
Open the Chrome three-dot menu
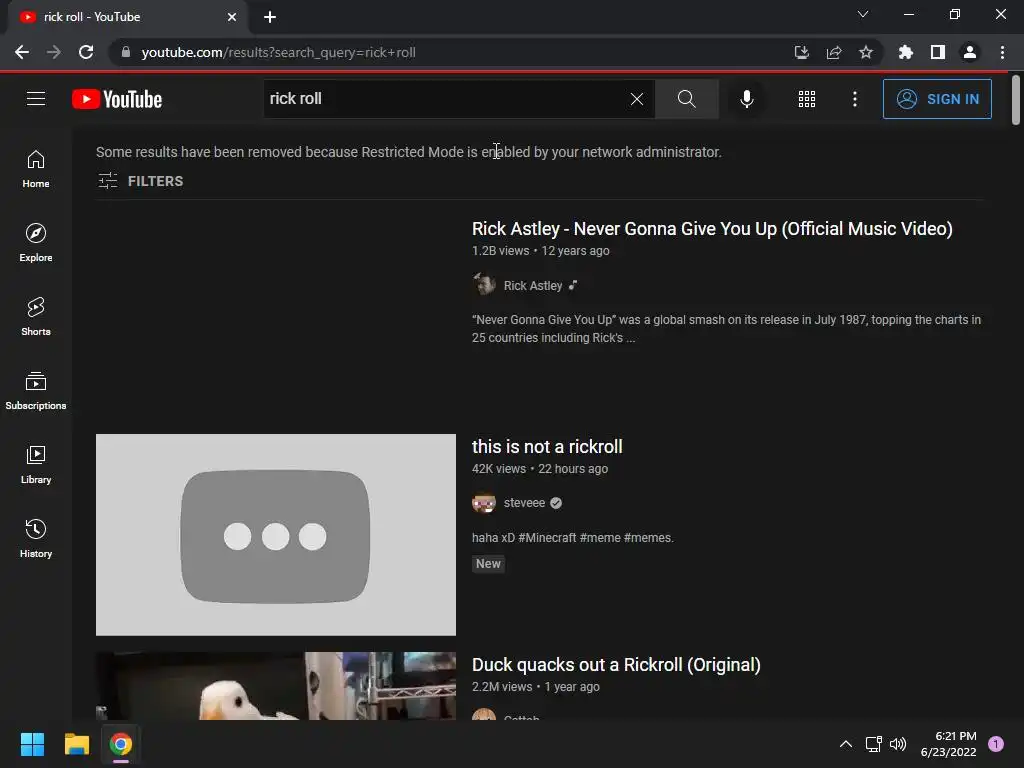(1002, 52)
